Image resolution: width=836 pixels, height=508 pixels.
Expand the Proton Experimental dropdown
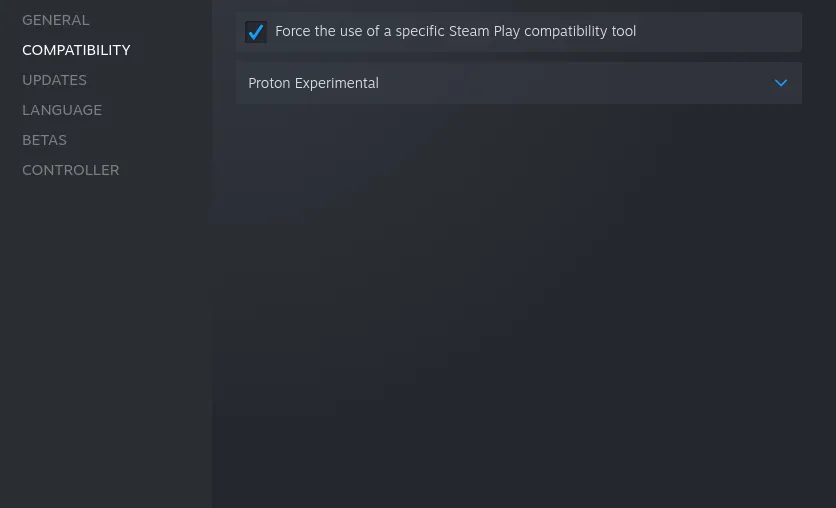click(518, 83)
